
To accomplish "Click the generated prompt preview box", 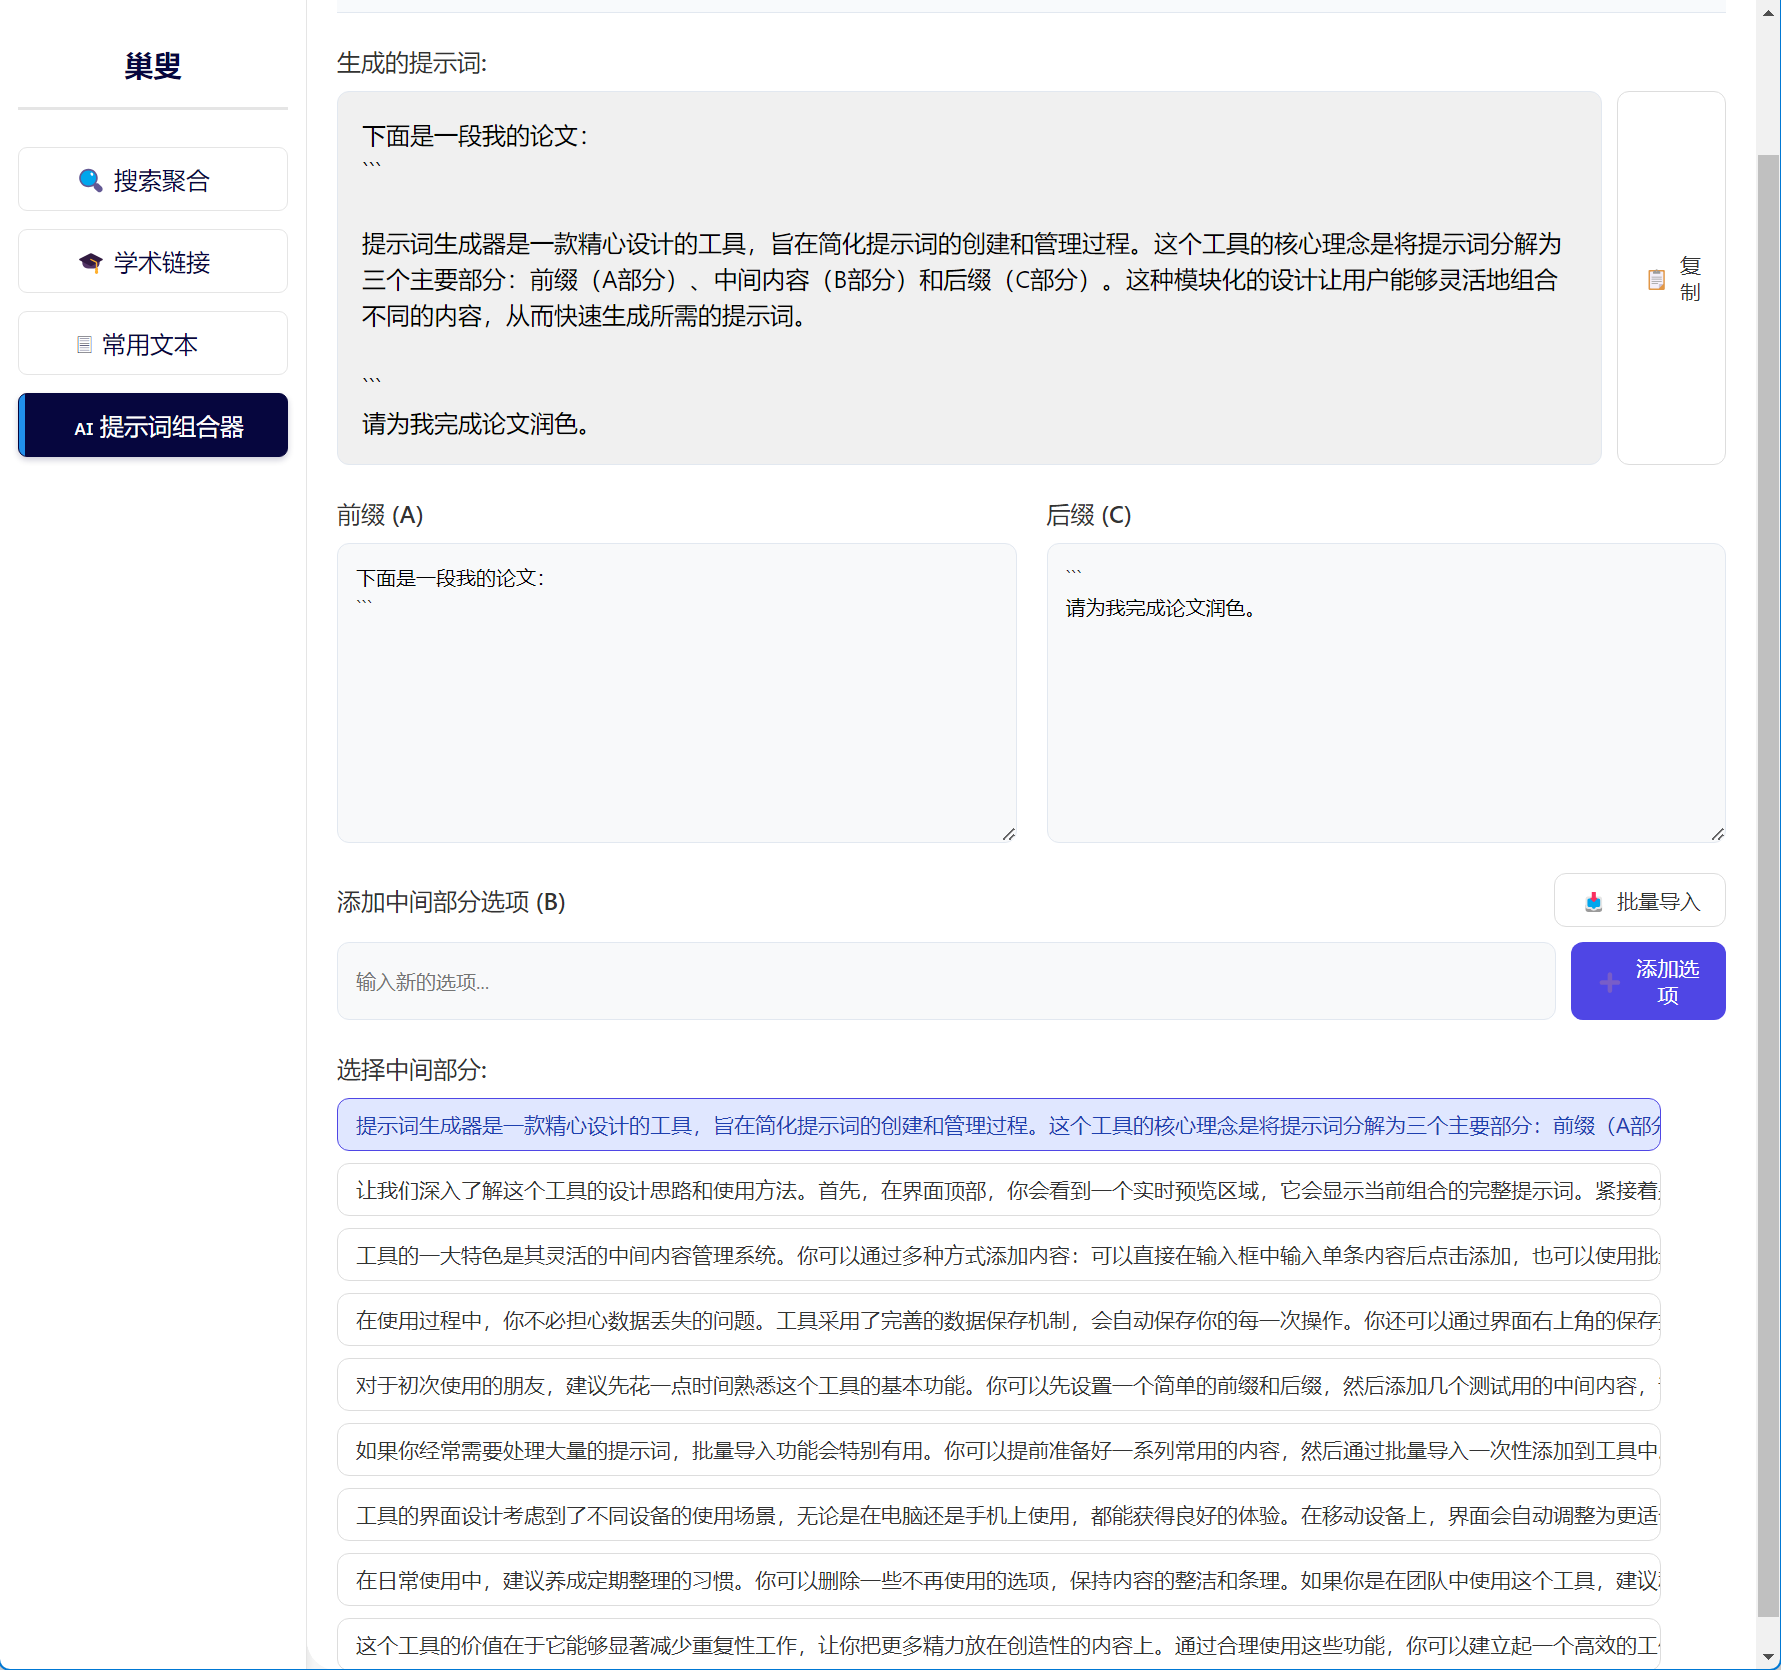I will [x=969, y=278].
